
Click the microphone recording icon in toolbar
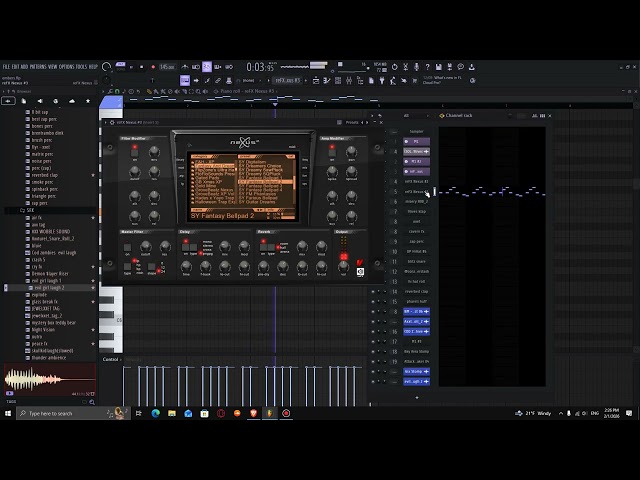416,67
